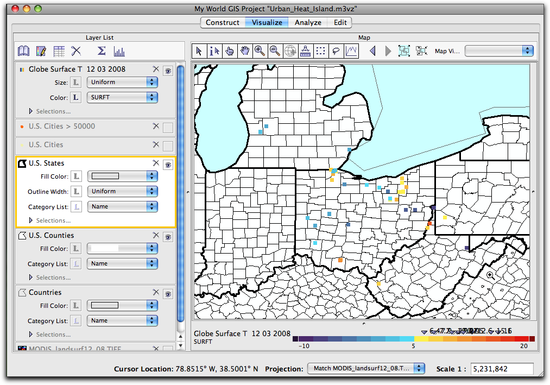Open U.S. Counties Category List dropdown
The image size is (550, 385).
(122, 264)
